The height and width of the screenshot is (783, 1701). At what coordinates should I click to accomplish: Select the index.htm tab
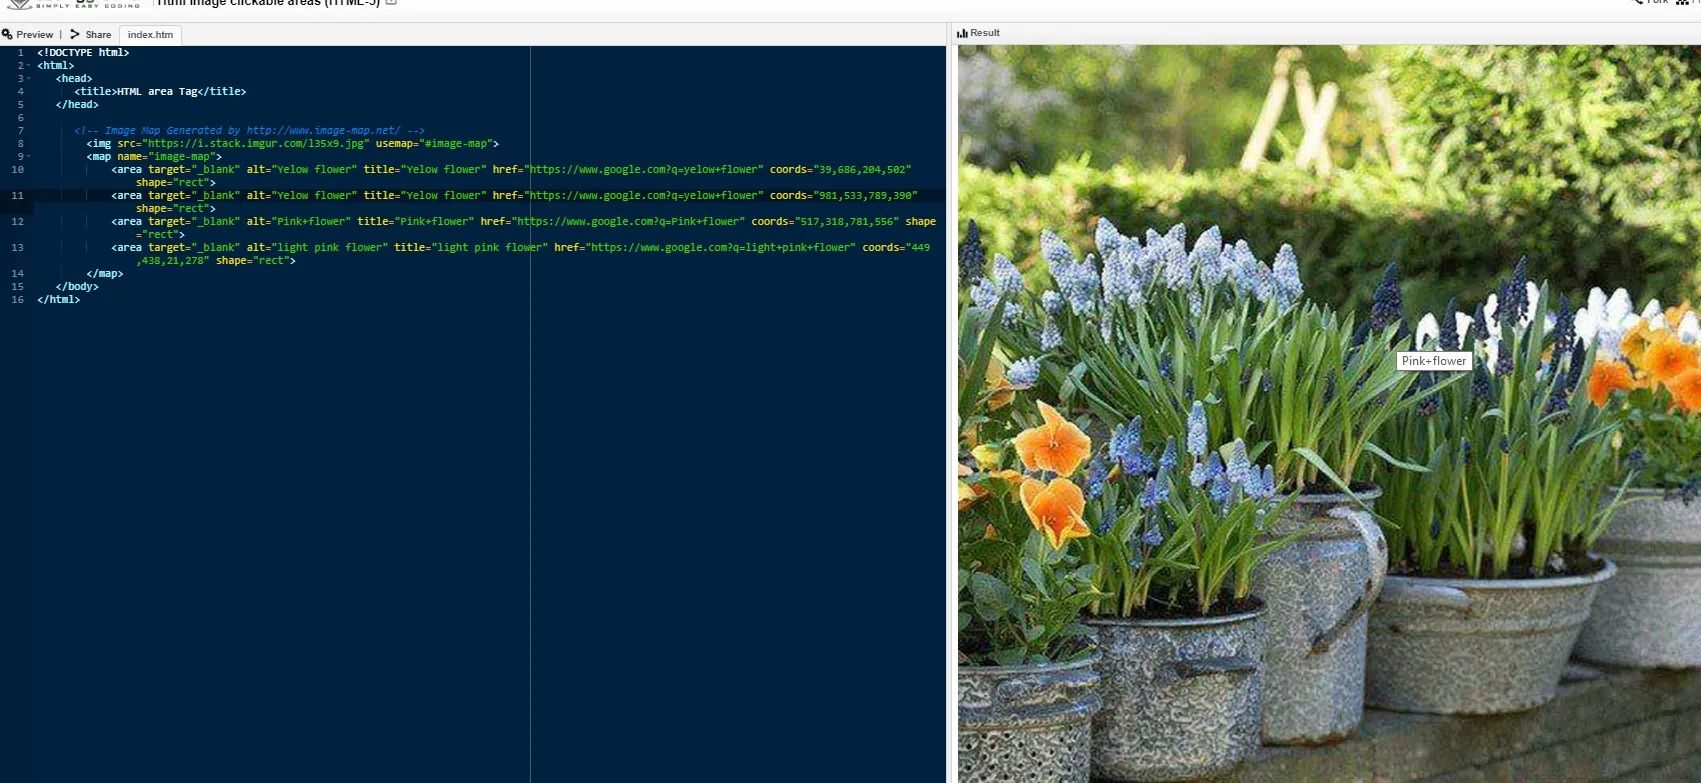coord(150,34)
